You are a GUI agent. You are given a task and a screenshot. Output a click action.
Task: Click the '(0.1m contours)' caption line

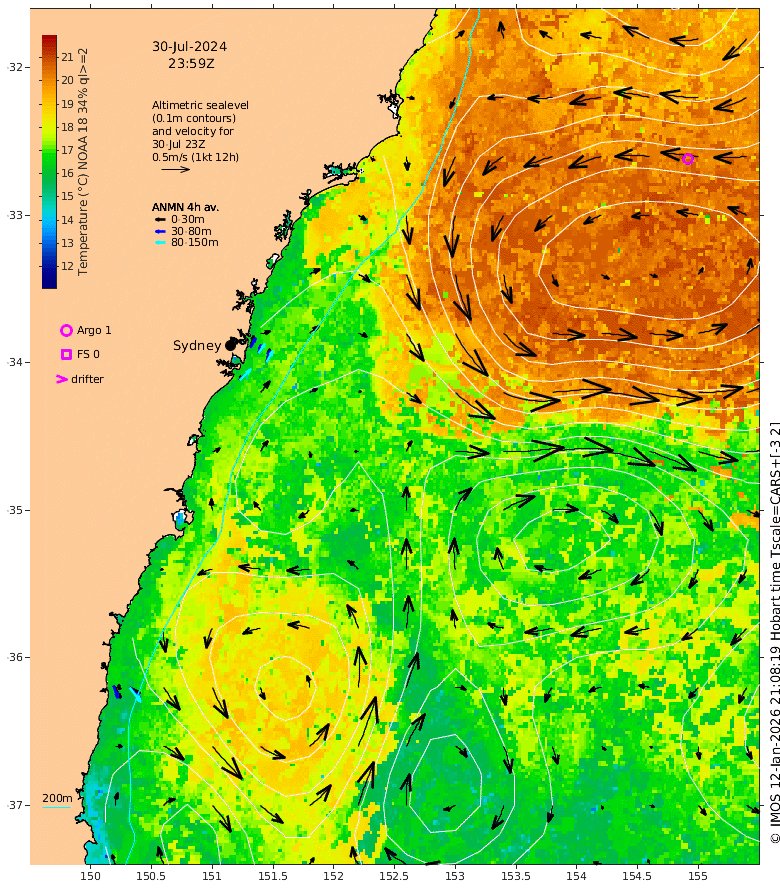(x=194, y=118)
